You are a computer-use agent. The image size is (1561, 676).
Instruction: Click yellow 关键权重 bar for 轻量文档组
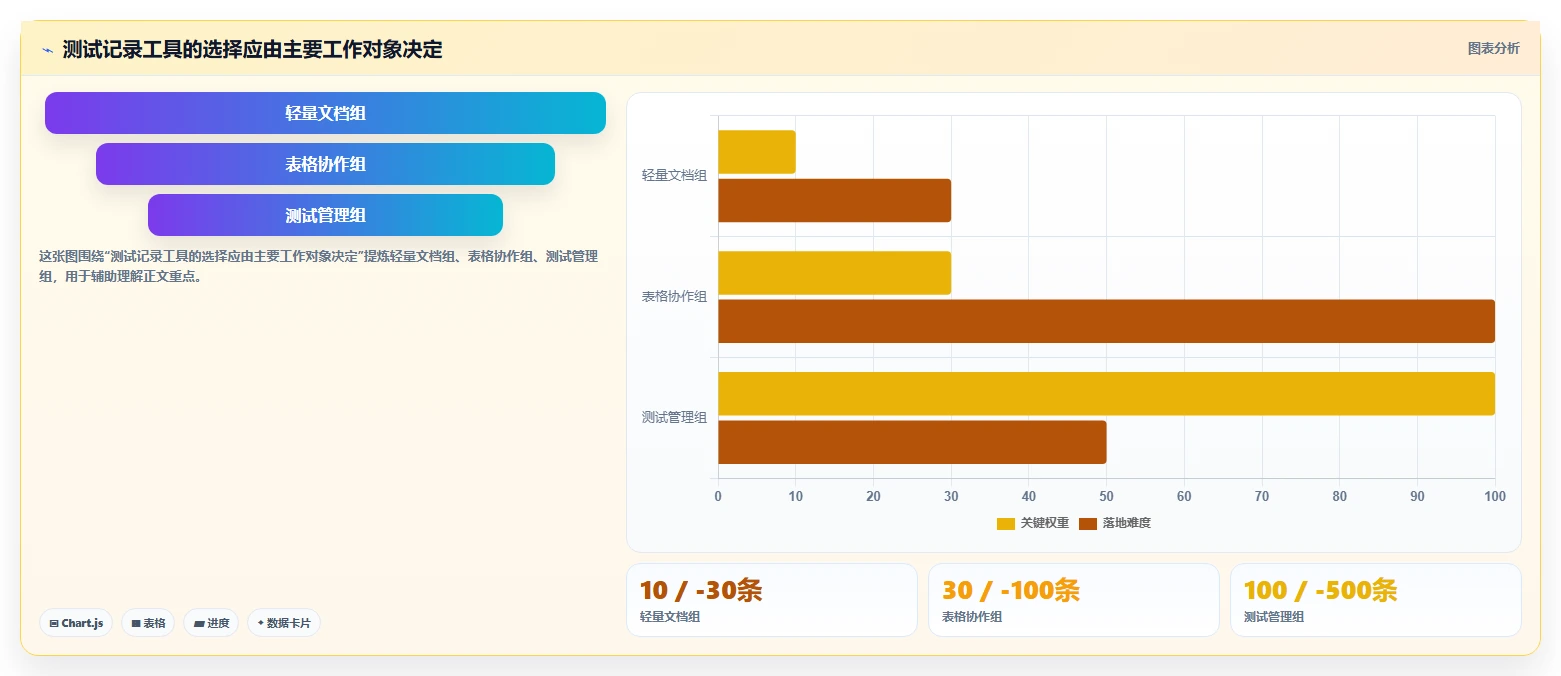[757, 152]
